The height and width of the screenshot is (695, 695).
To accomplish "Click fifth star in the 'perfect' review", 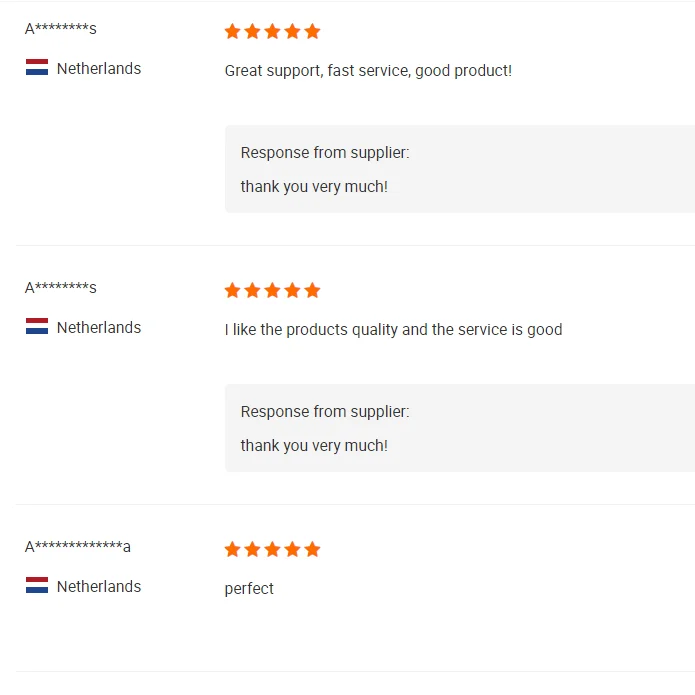I will 312,549.
